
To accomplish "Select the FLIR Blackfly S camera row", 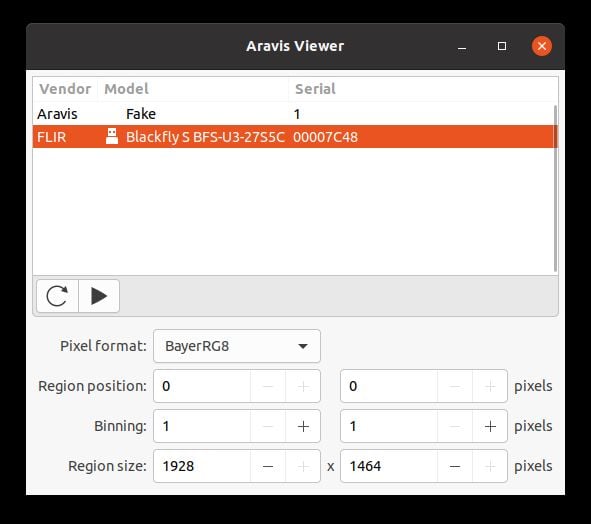I will pos(294,137).
